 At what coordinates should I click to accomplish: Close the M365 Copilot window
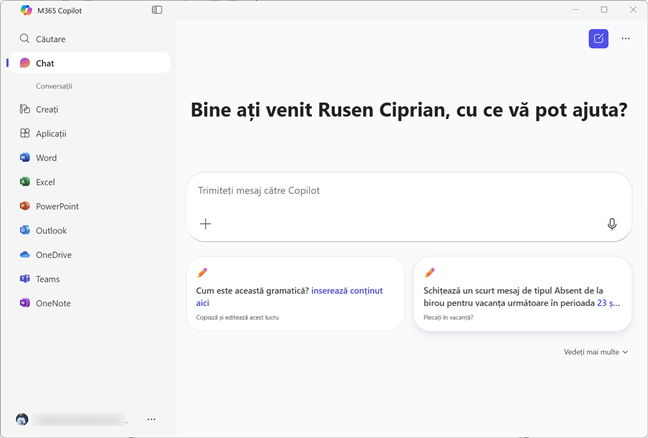pos(633,10)
